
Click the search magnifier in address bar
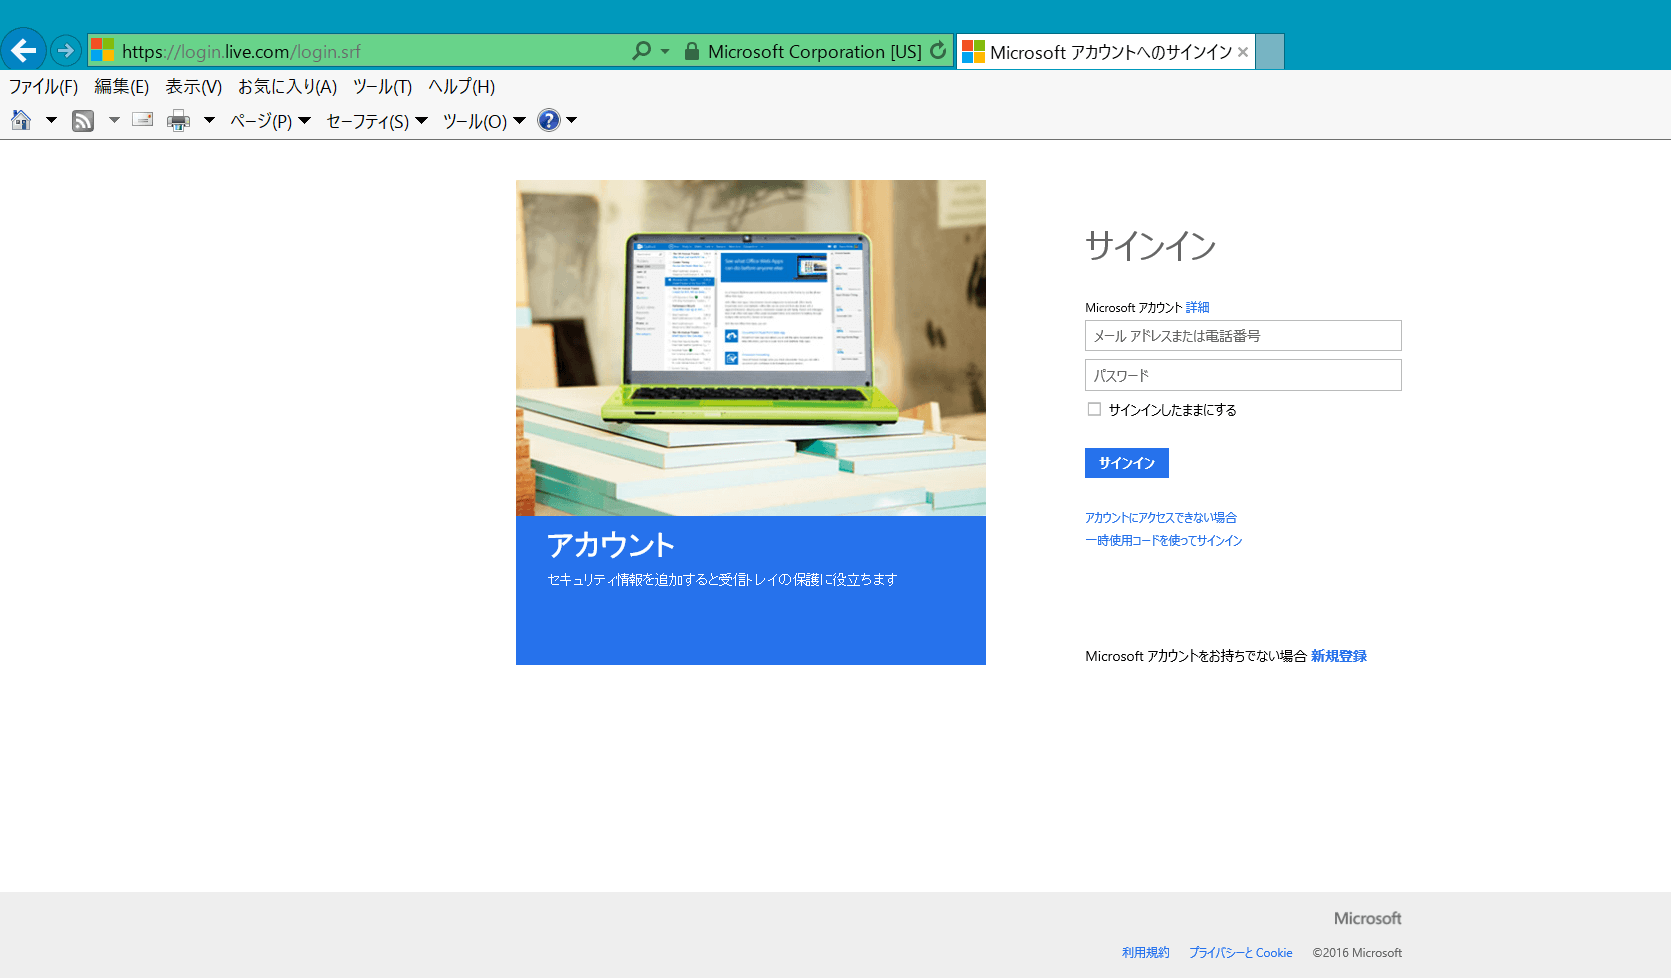641,50
